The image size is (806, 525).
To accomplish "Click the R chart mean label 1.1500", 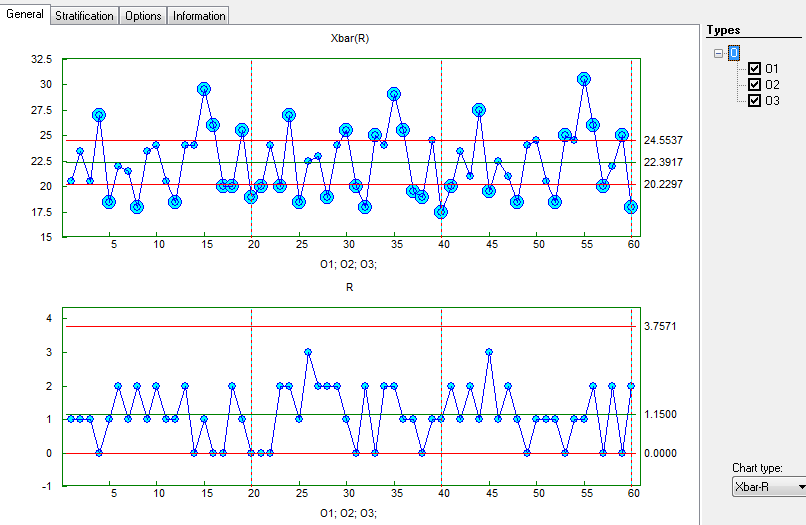I will coord(663,414).
